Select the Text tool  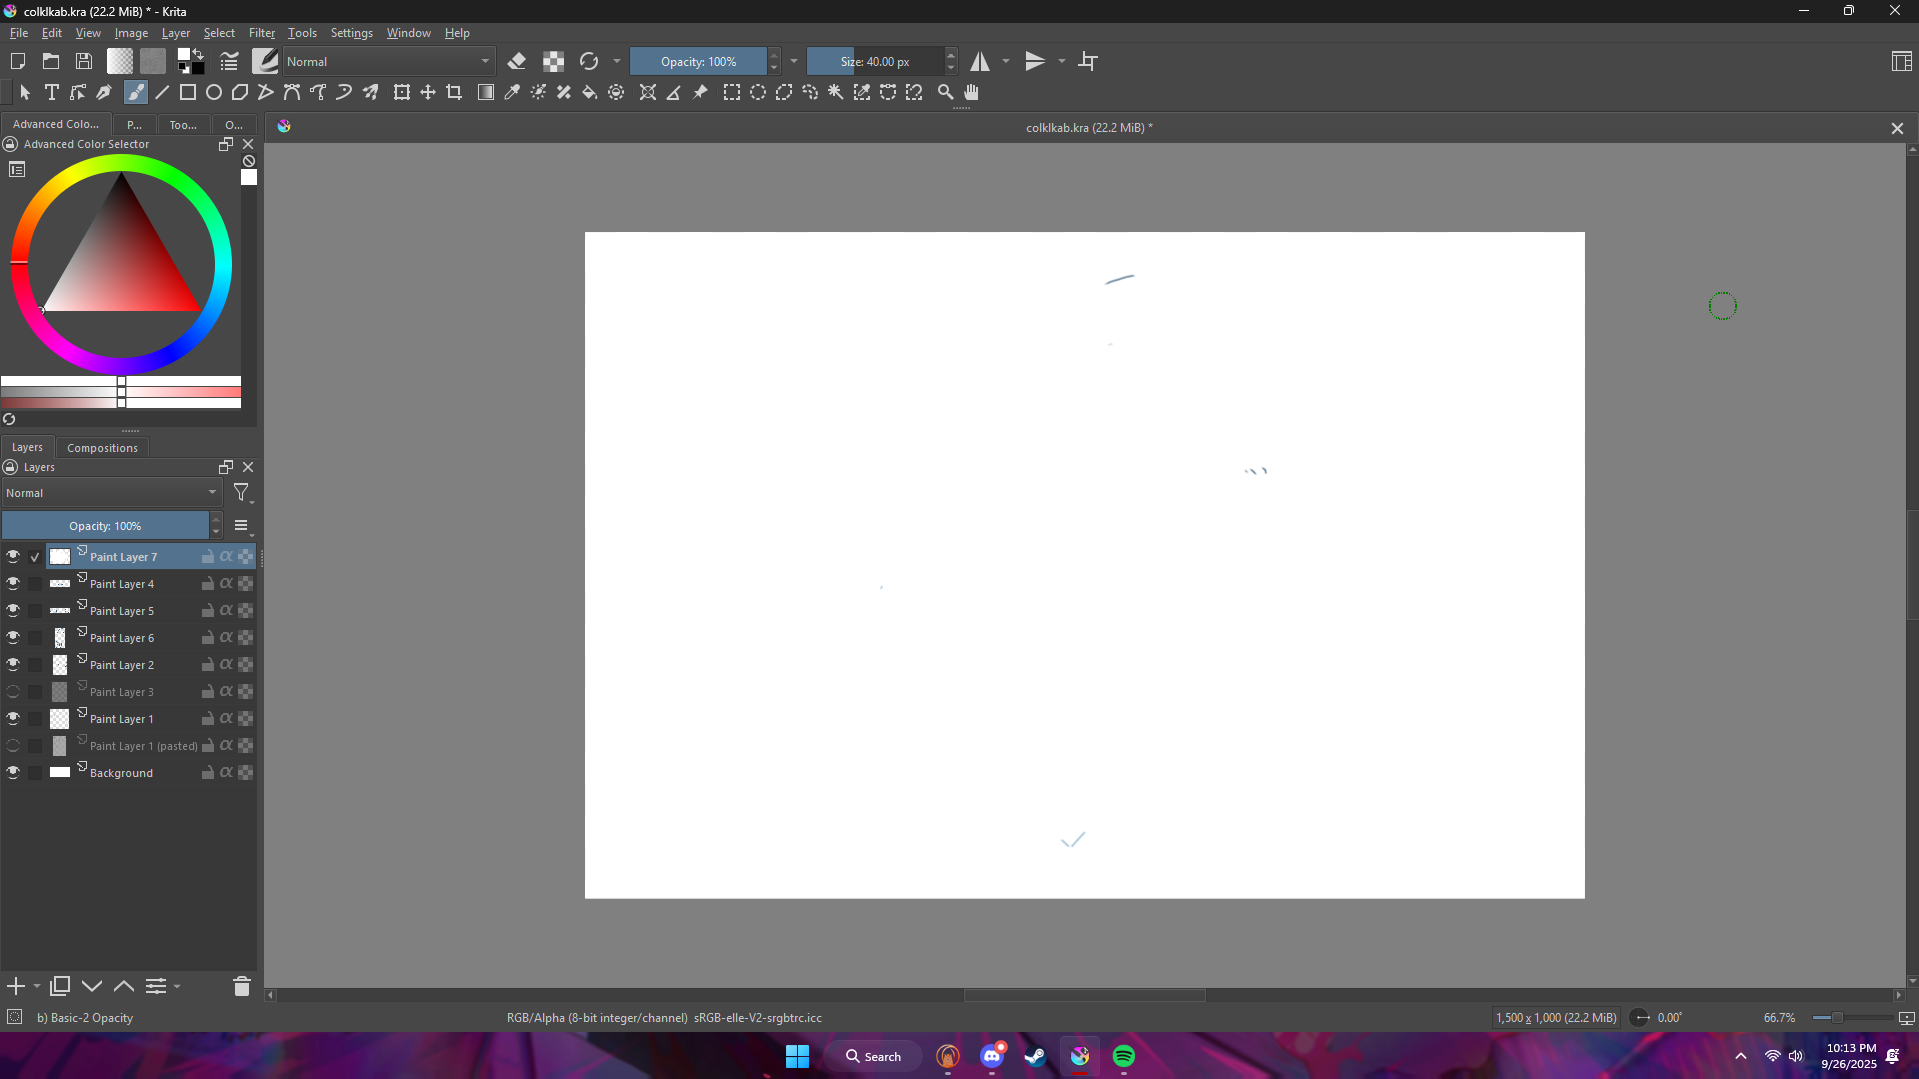click(x=52, y=92)
